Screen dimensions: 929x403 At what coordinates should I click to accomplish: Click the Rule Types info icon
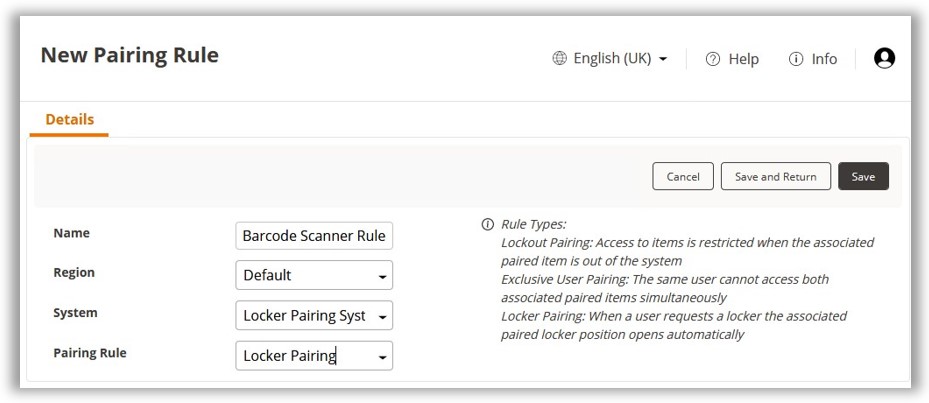[487, 224]
